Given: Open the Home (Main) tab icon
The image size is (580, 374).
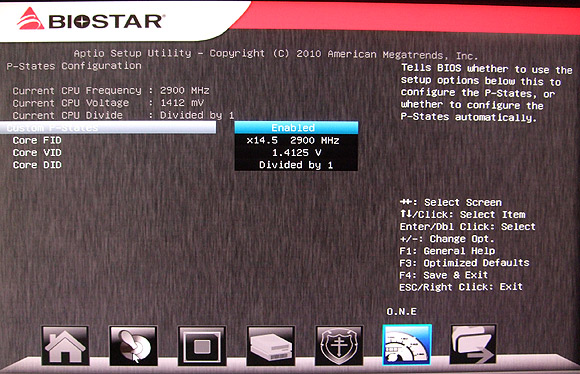Looking at the screenshot, I should click(x=65, y=346).
